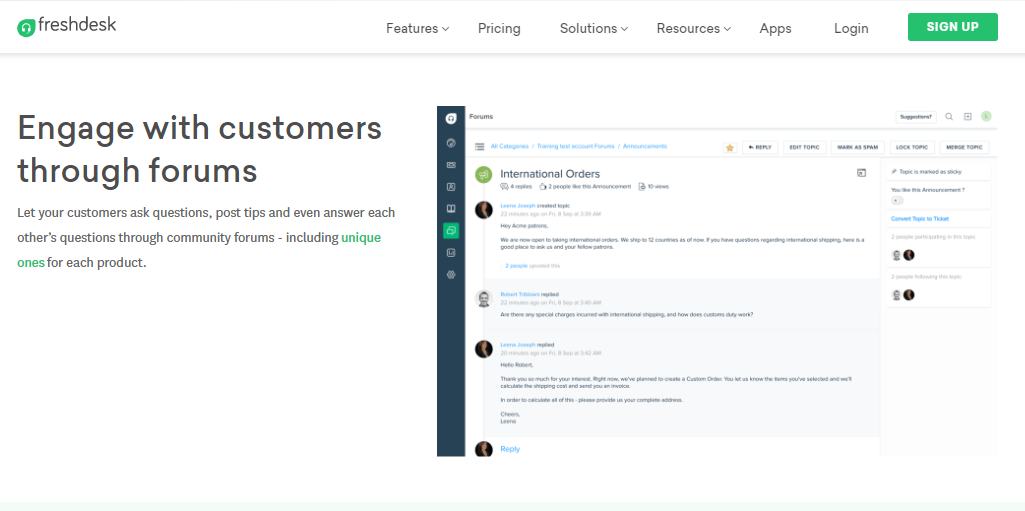
Task: Click the speech bubble icon by '4 replies'
Action: (x=504, y=187)
